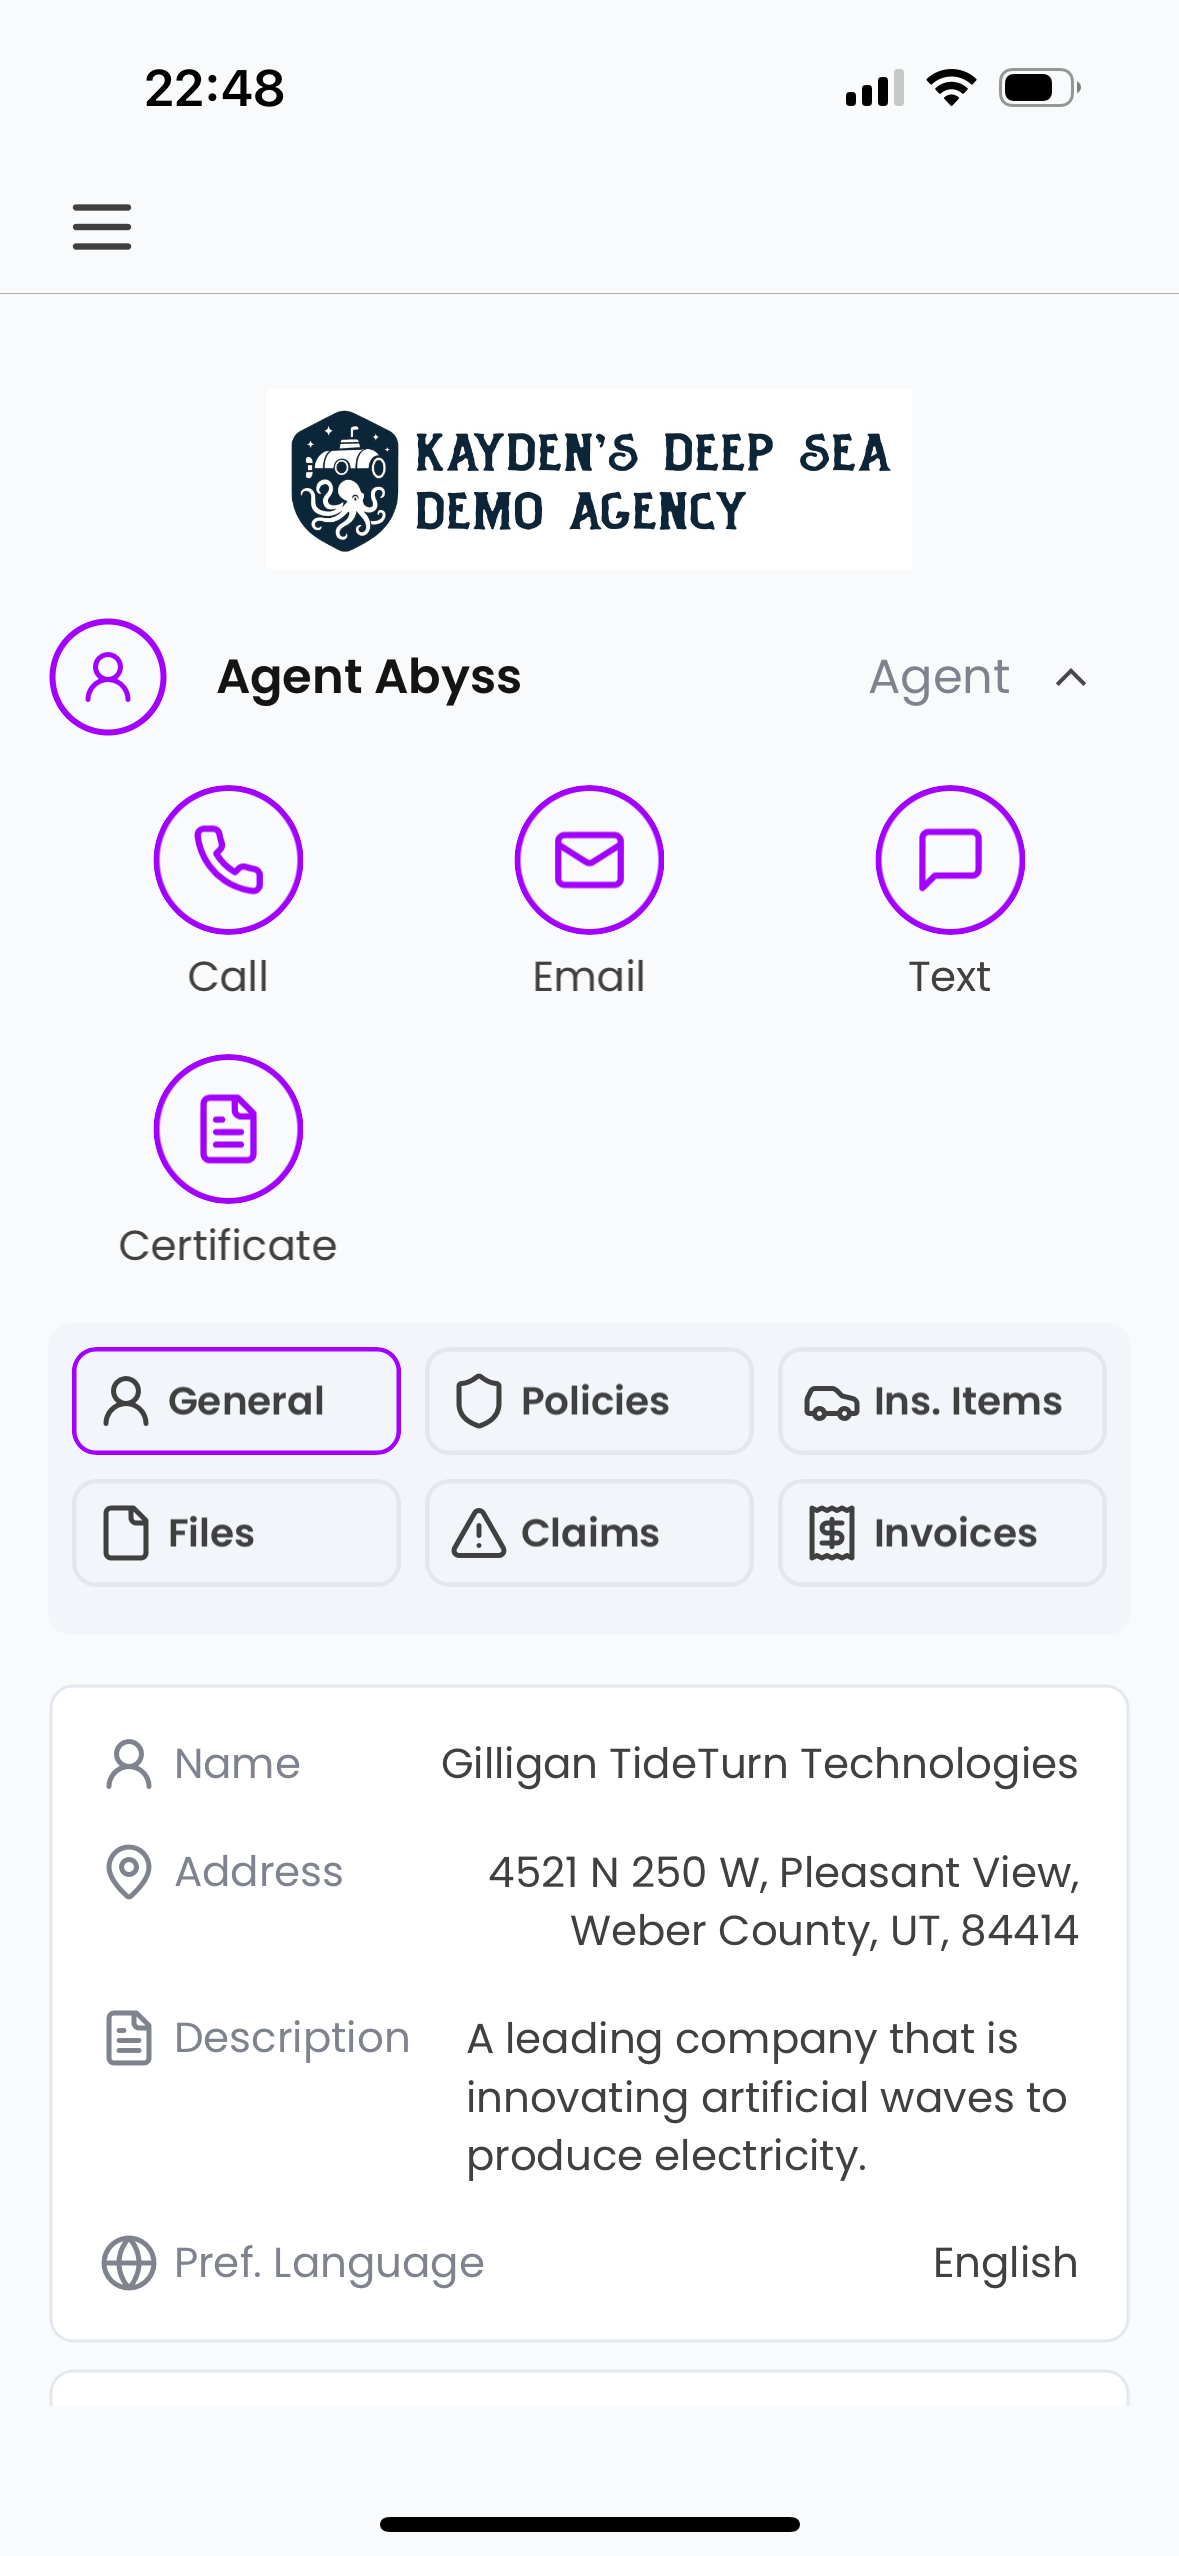Select the General tab
The width and height of the screenshot is (1179, 2556).
[x=236, y=1400]
